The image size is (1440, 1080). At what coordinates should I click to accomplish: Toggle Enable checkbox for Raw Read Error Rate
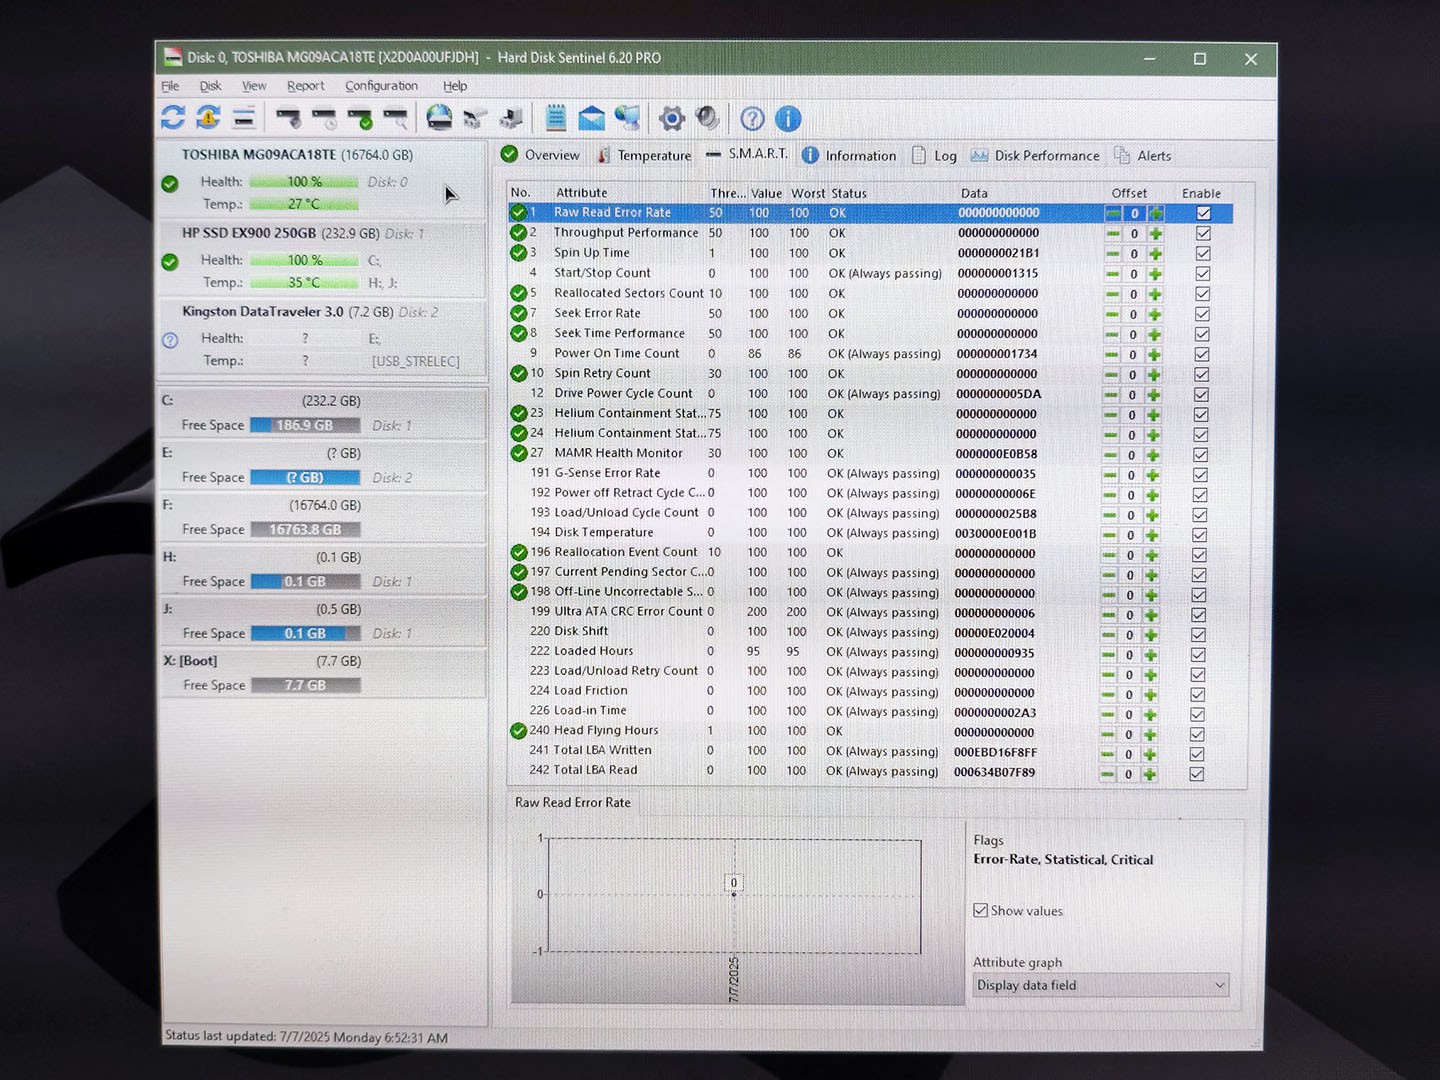point(1204,213)
